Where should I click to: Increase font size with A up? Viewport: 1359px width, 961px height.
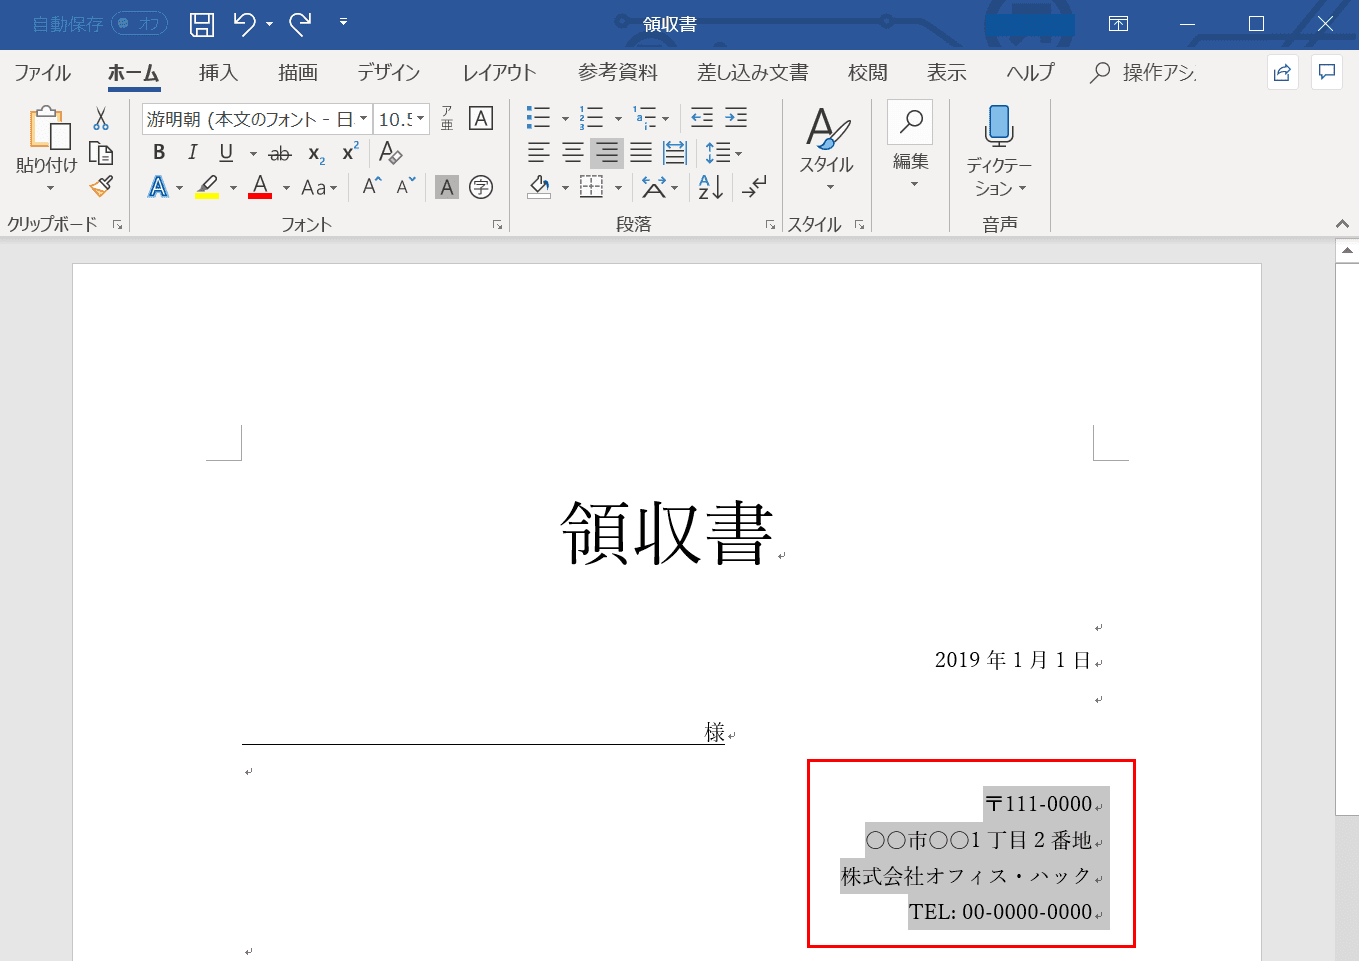coord(371,186)
